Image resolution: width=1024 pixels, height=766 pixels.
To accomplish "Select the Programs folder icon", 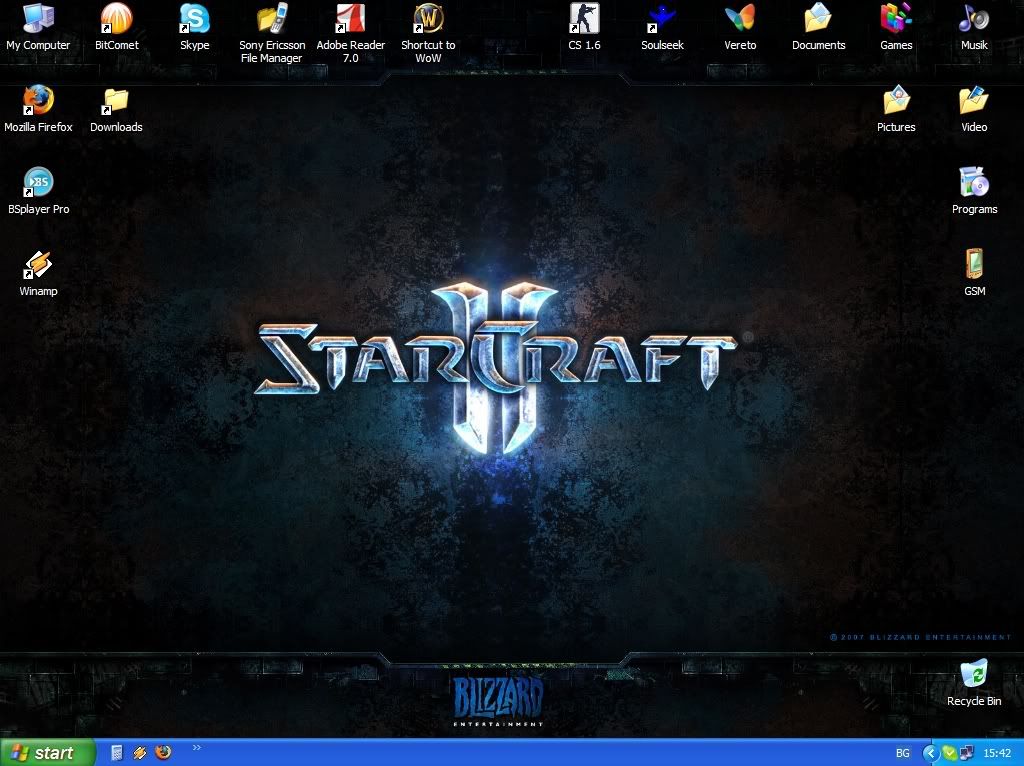I will tap(974, 182).
